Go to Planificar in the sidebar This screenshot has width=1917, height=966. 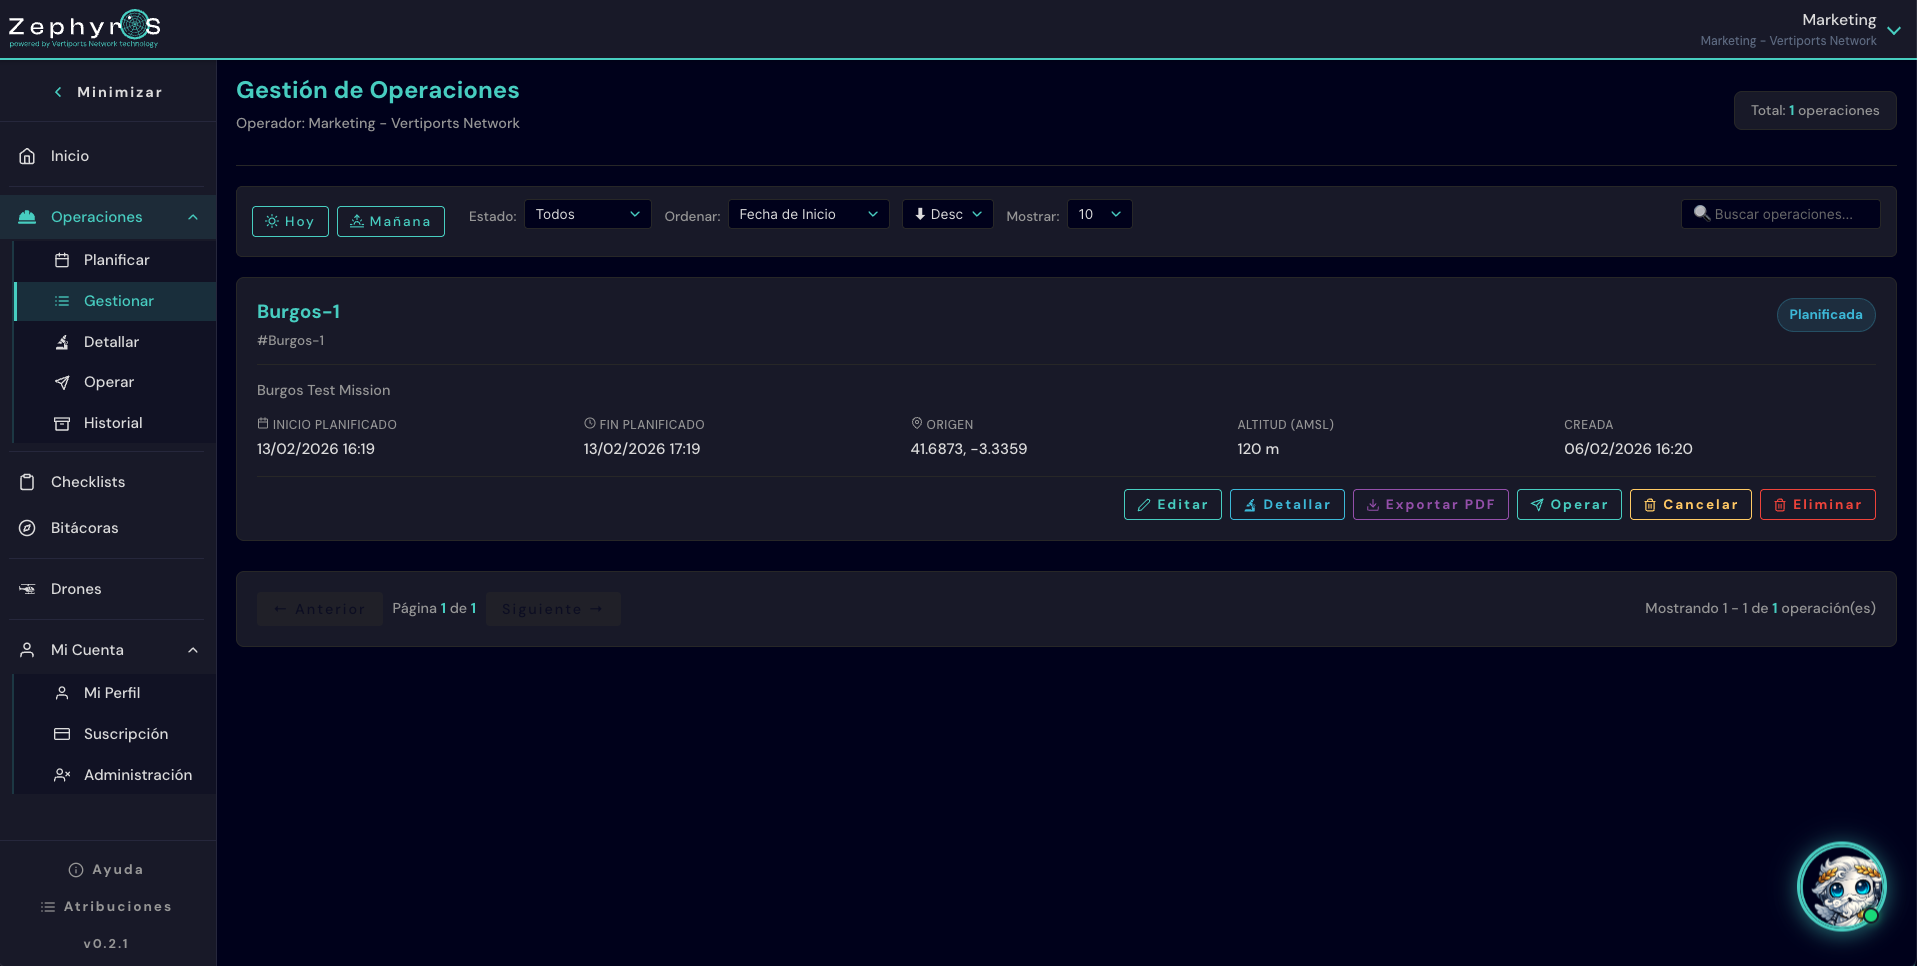[116, 260]
